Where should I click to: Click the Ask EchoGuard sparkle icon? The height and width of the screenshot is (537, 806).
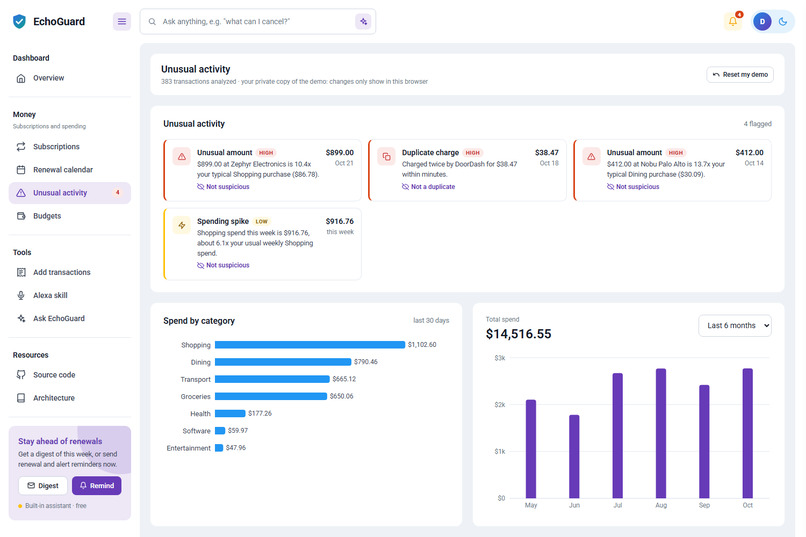tap(21, 319)
